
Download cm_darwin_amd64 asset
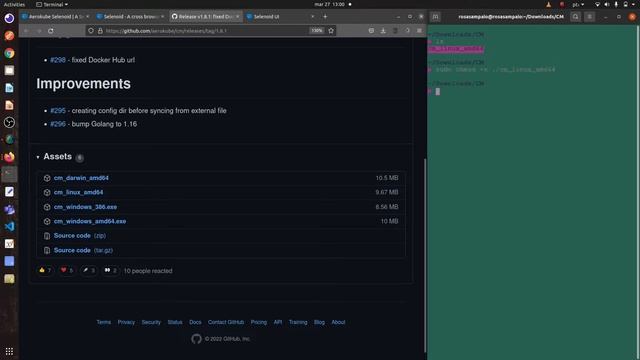click(x=81, y=178)
